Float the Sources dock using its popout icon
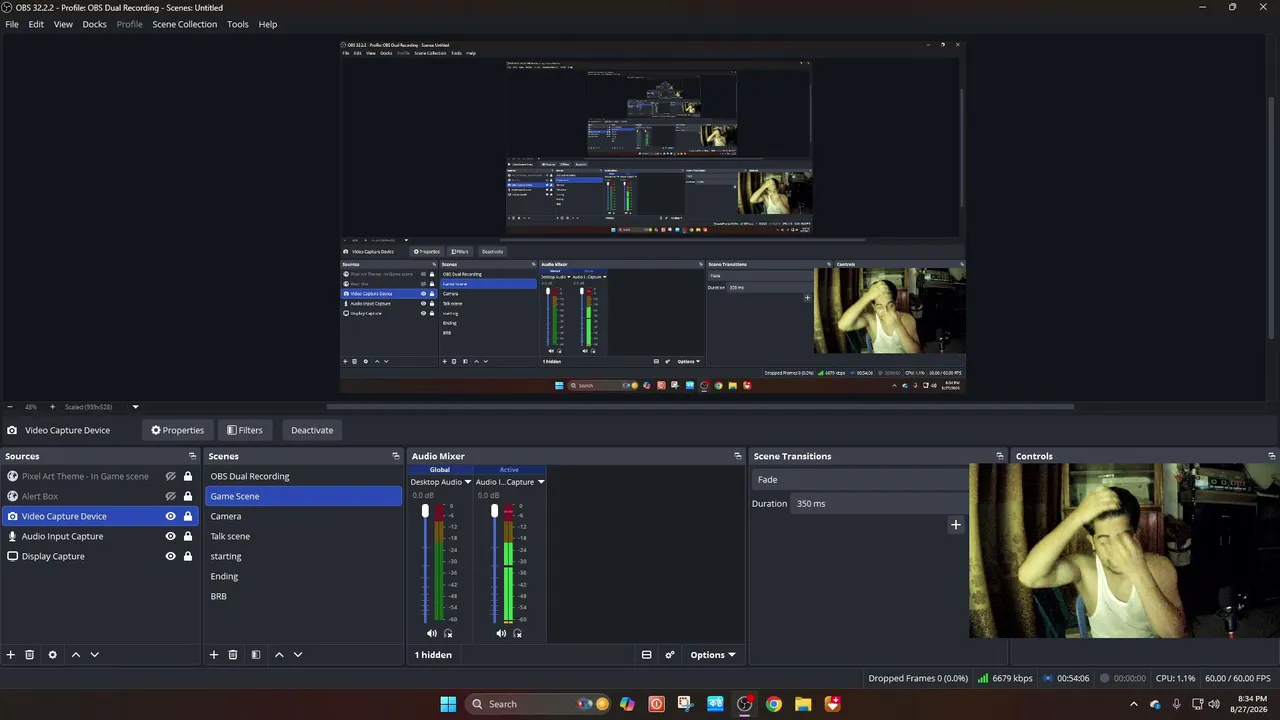Screen dimensions: 1280x720 (193, 456)
